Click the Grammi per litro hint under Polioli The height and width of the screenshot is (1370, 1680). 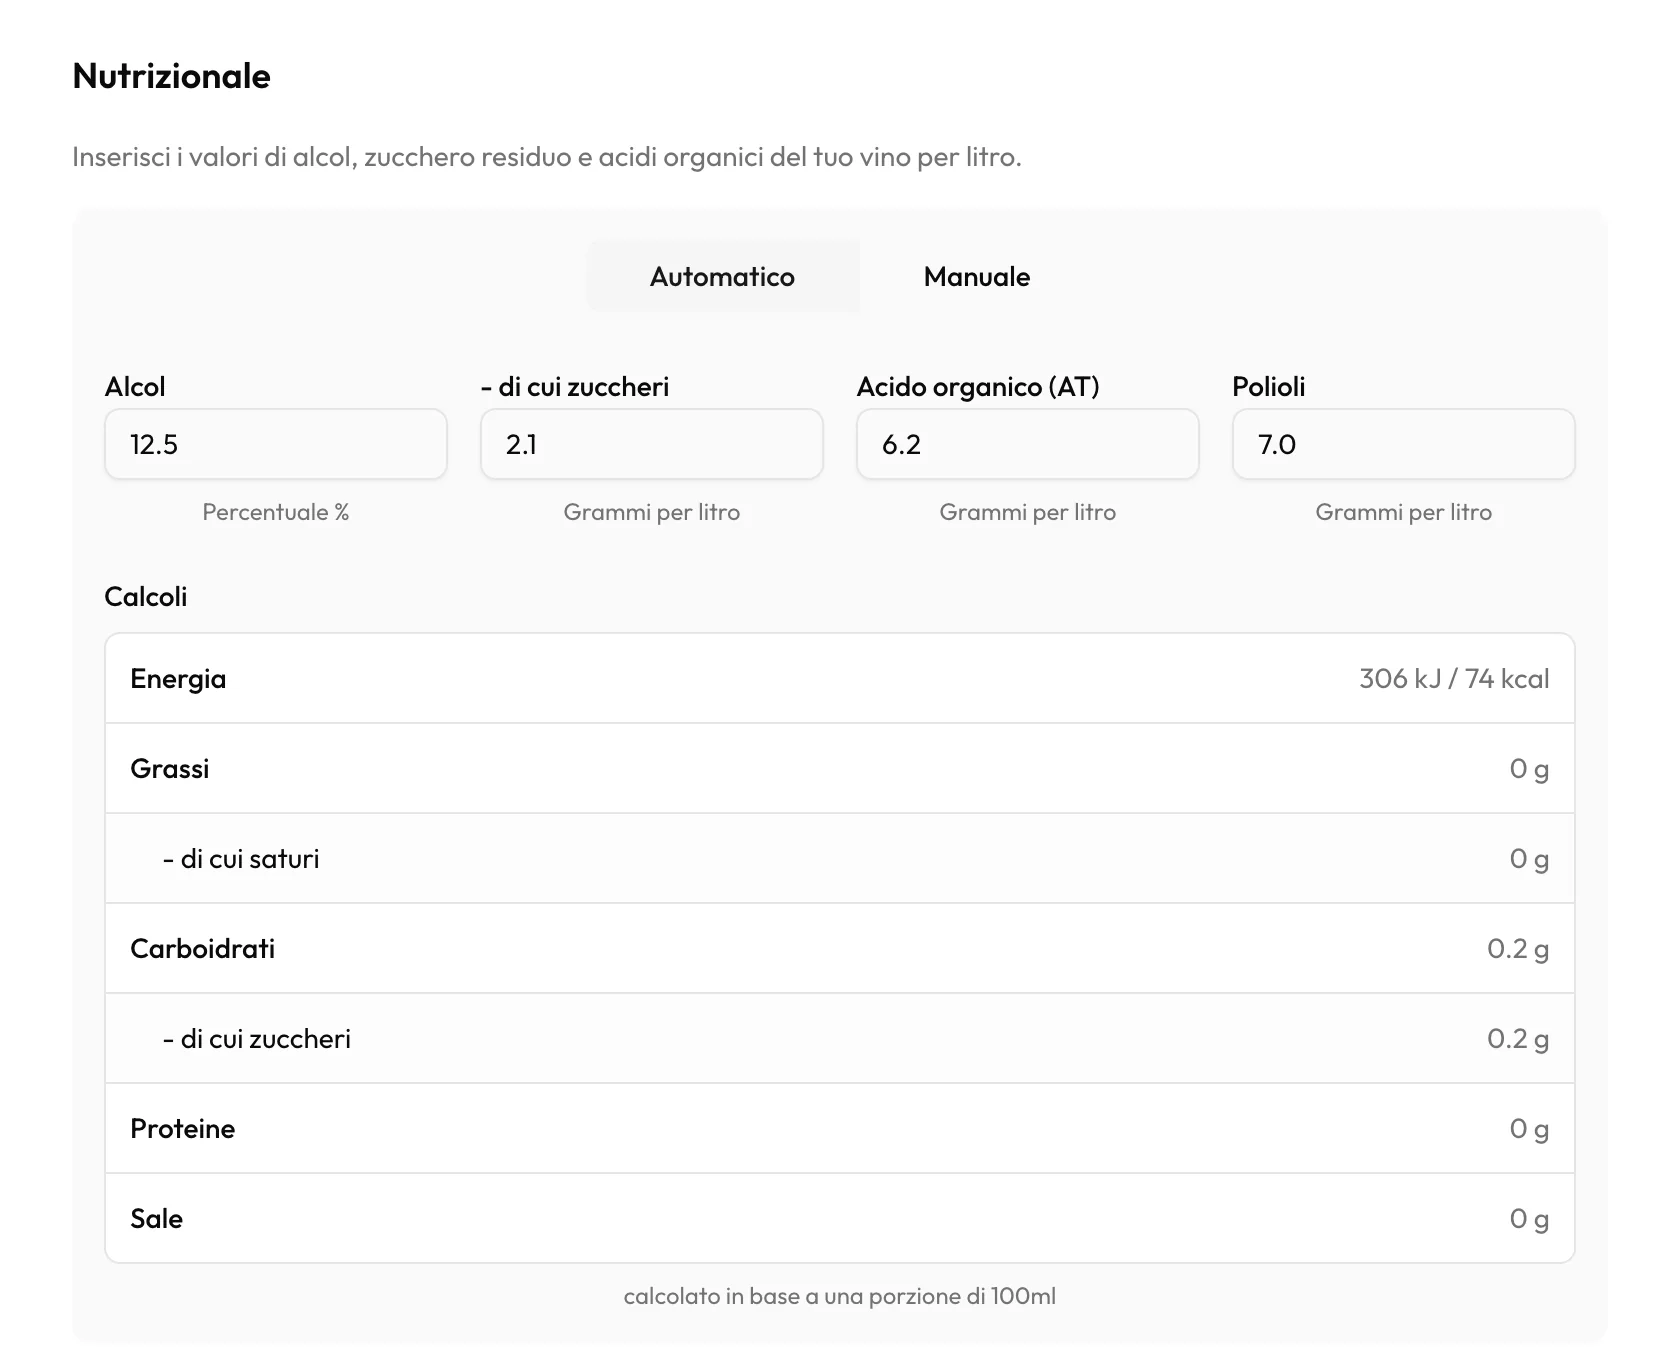(1404, 512)
